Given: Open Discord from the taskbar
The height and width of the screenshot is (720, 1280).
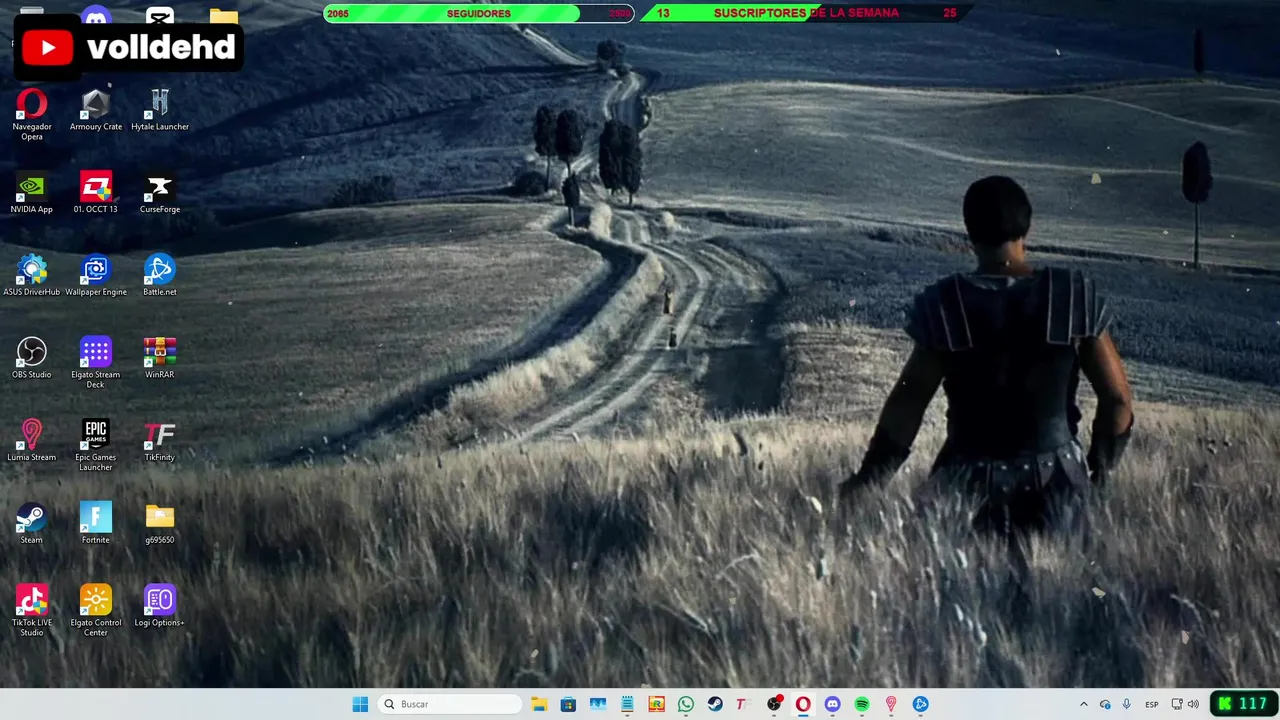Looking at the screenshot, I should (832, 704).
